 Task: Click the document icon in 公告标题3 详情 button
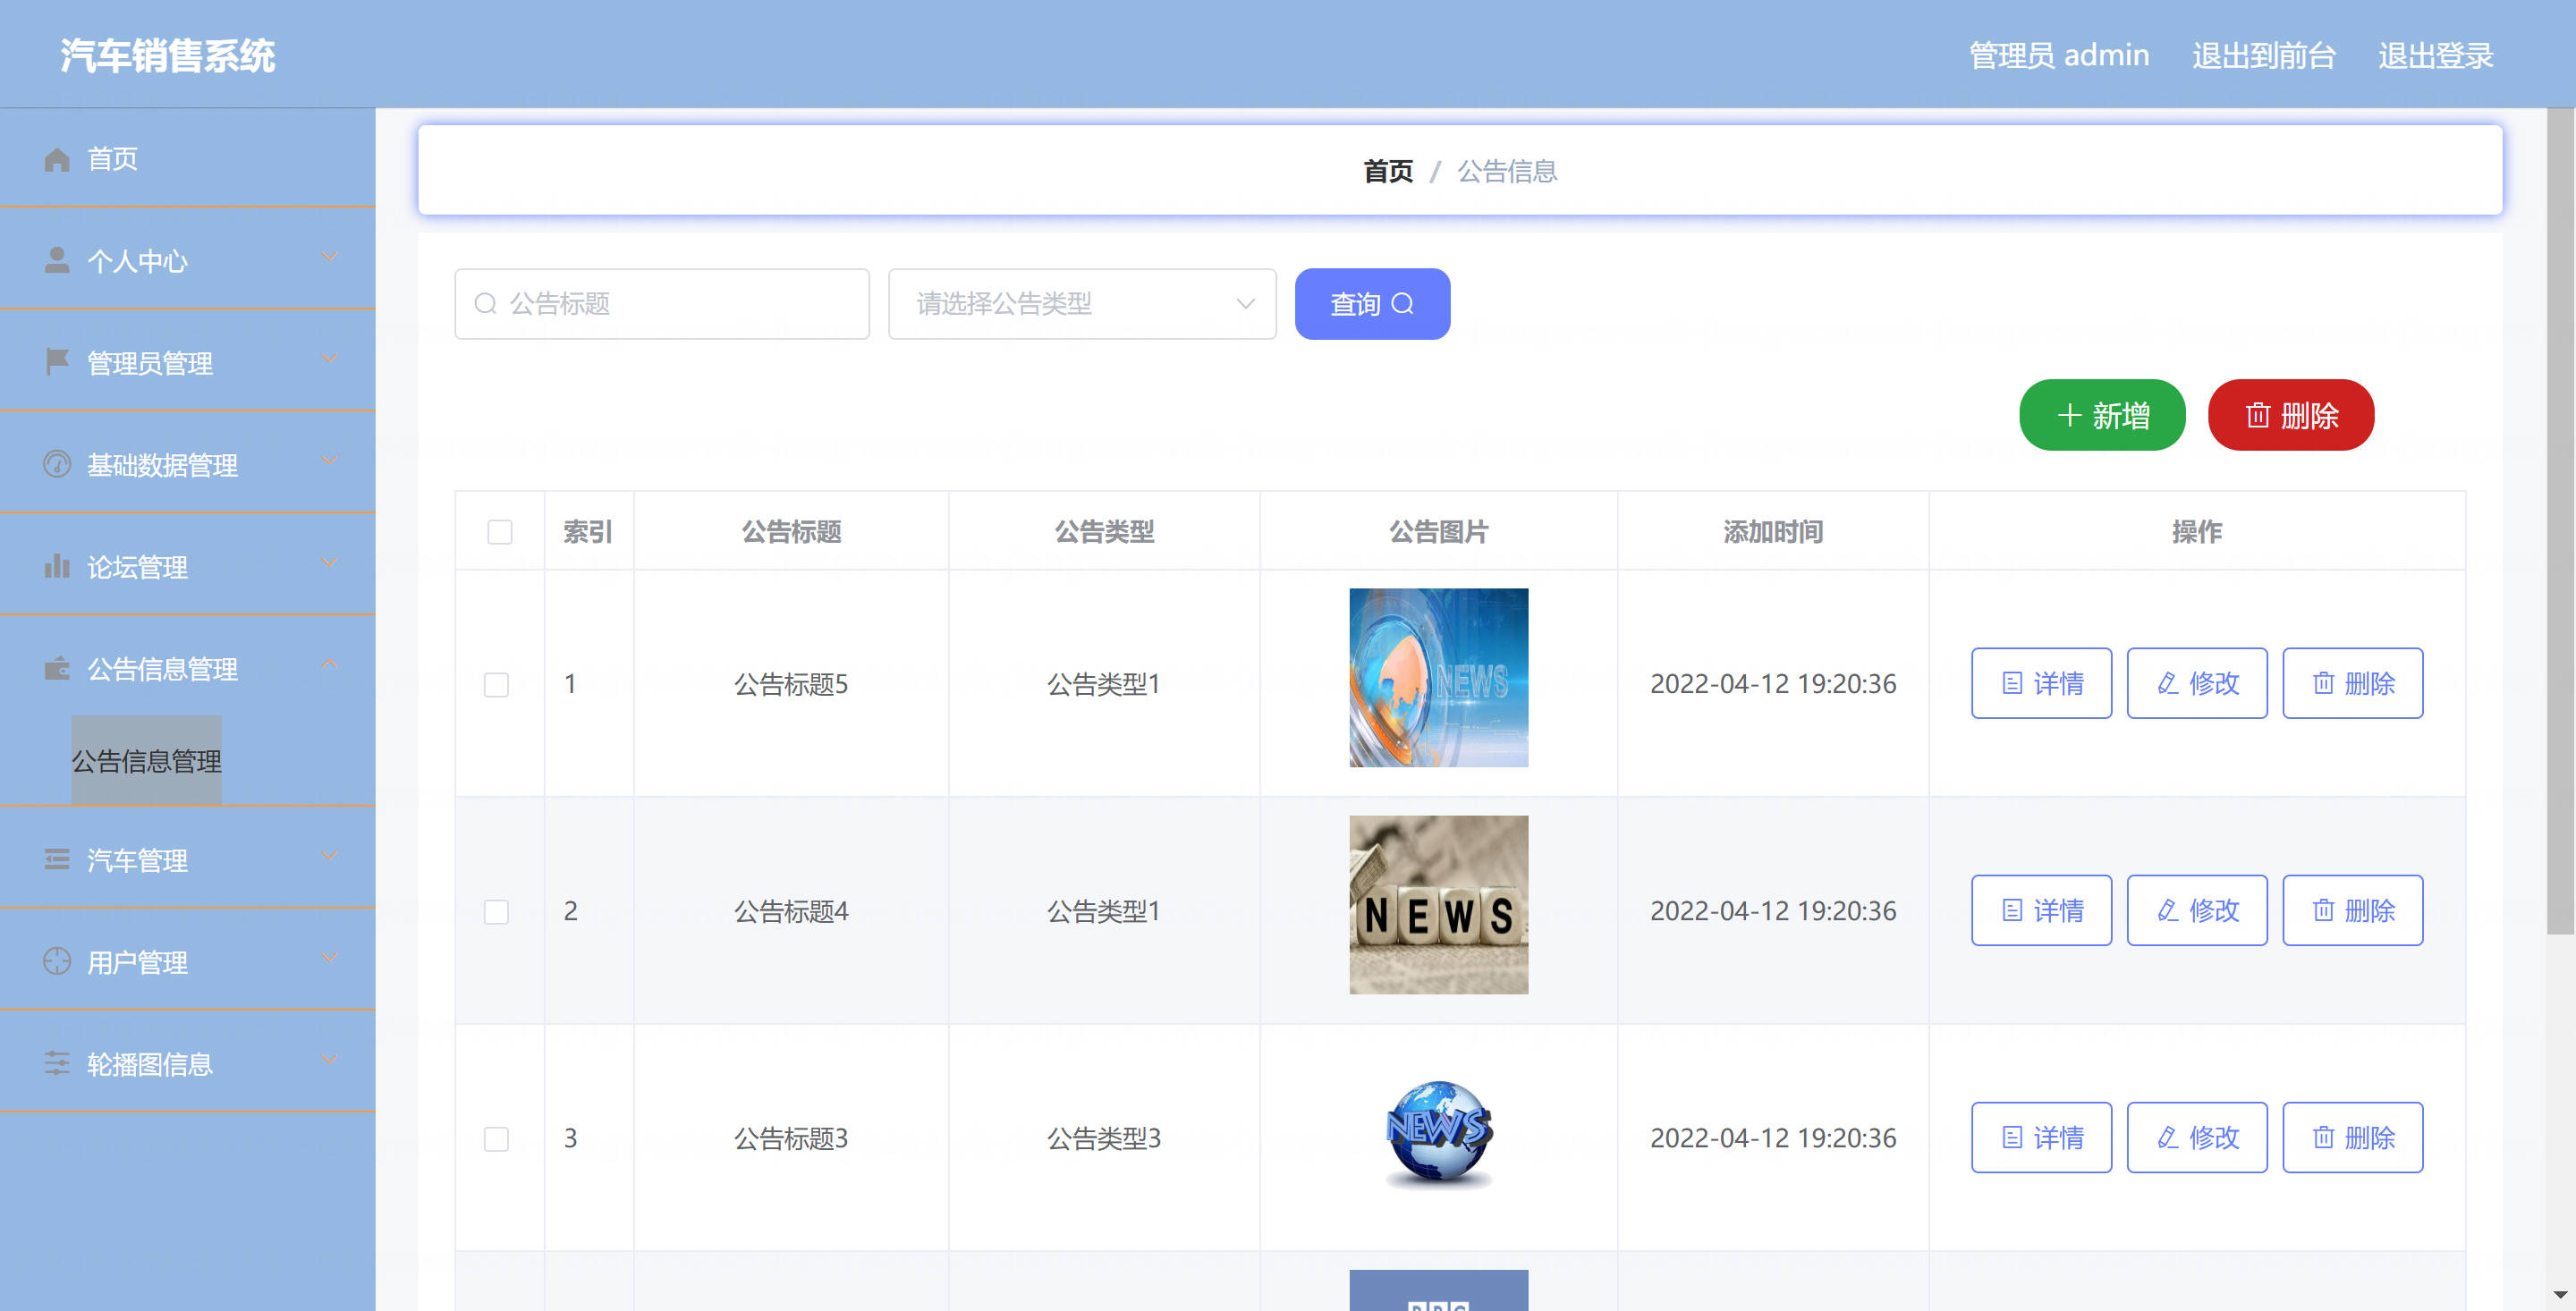coord(2012,1138)
